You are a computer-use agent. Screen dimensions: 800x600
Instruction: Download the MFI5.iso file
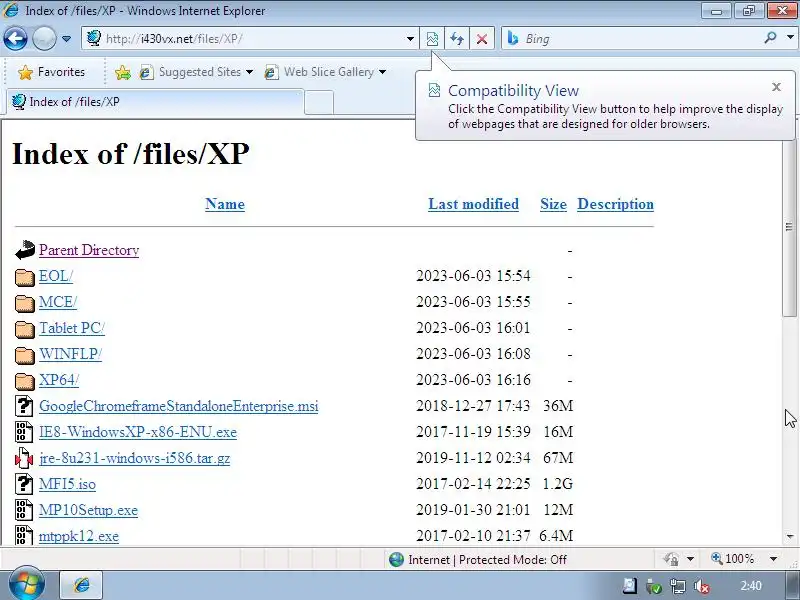(x=67, y=484)
